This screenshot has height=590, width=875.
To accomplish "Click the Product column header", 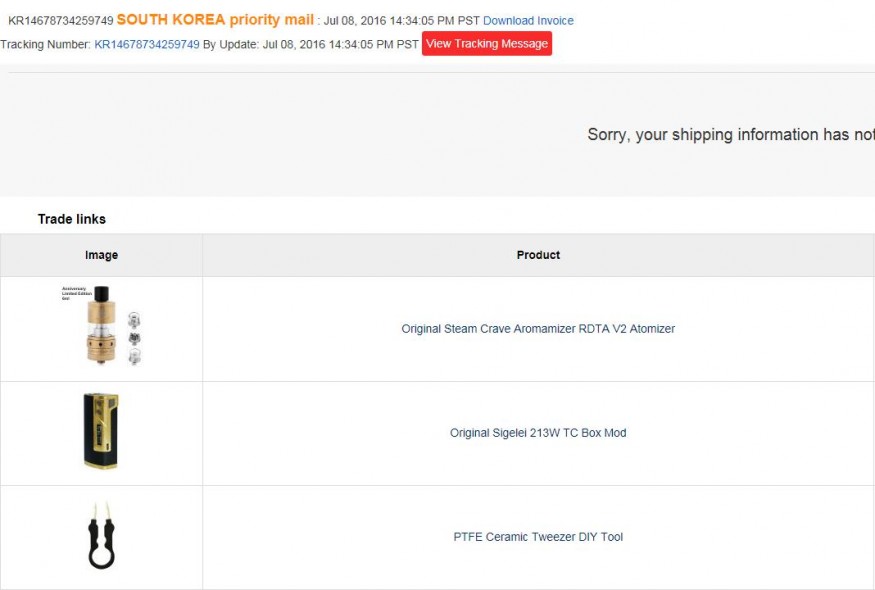I will tap(538, 255).
